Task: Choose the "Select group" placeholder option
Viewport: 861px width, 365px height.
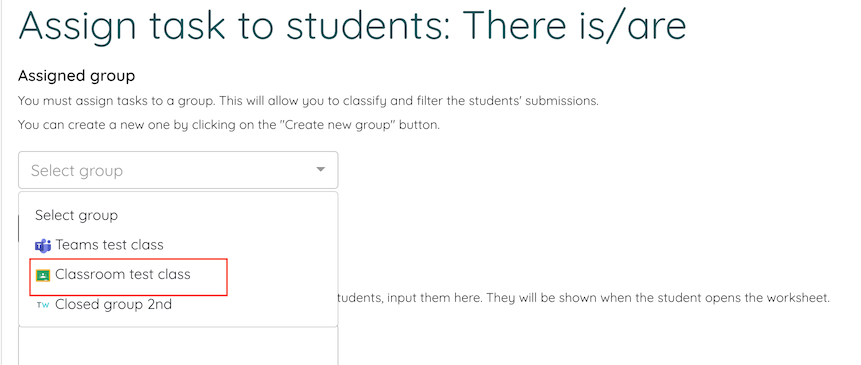Action: point(76,215)
